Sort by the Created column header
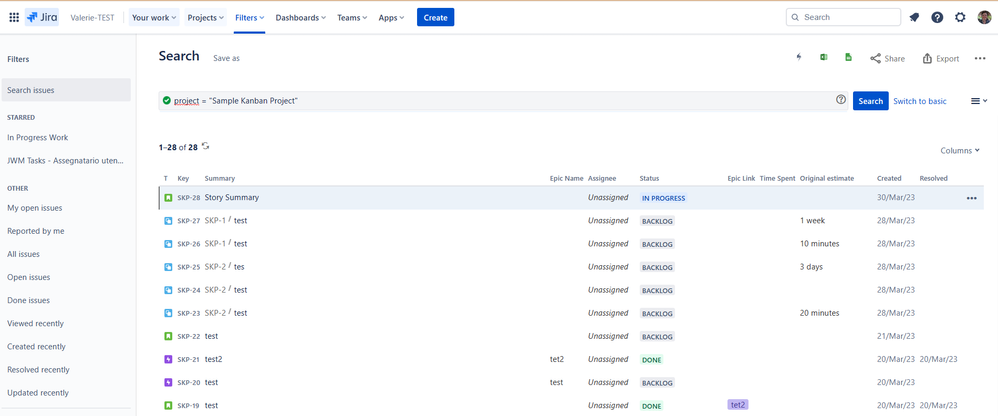Viewport: 998px width, 416px height. pyautogui.click(x=889, y=179)
